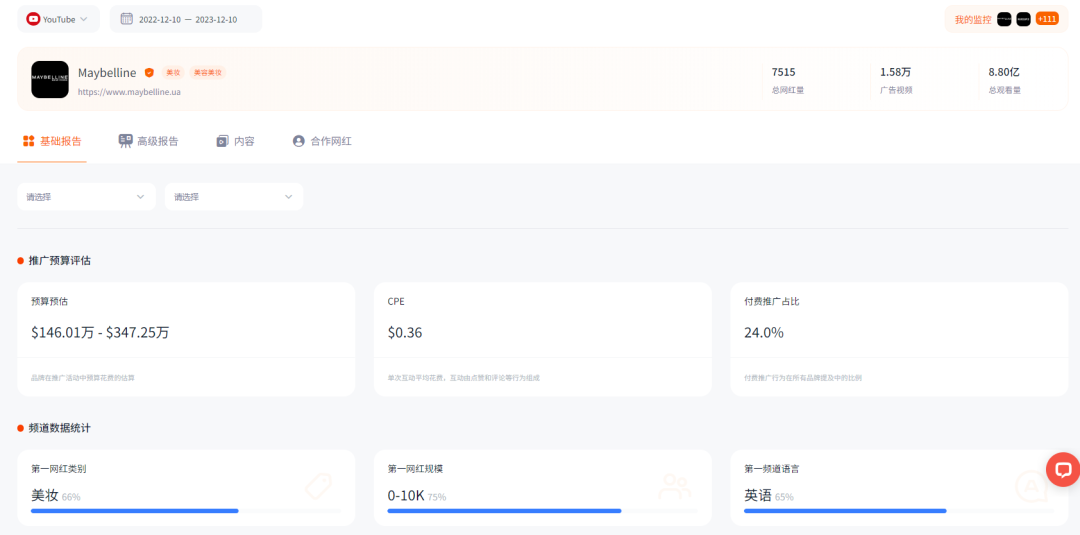
Task: Click the first monitored brand thumbnail
Action: [x=1004, y=19]
